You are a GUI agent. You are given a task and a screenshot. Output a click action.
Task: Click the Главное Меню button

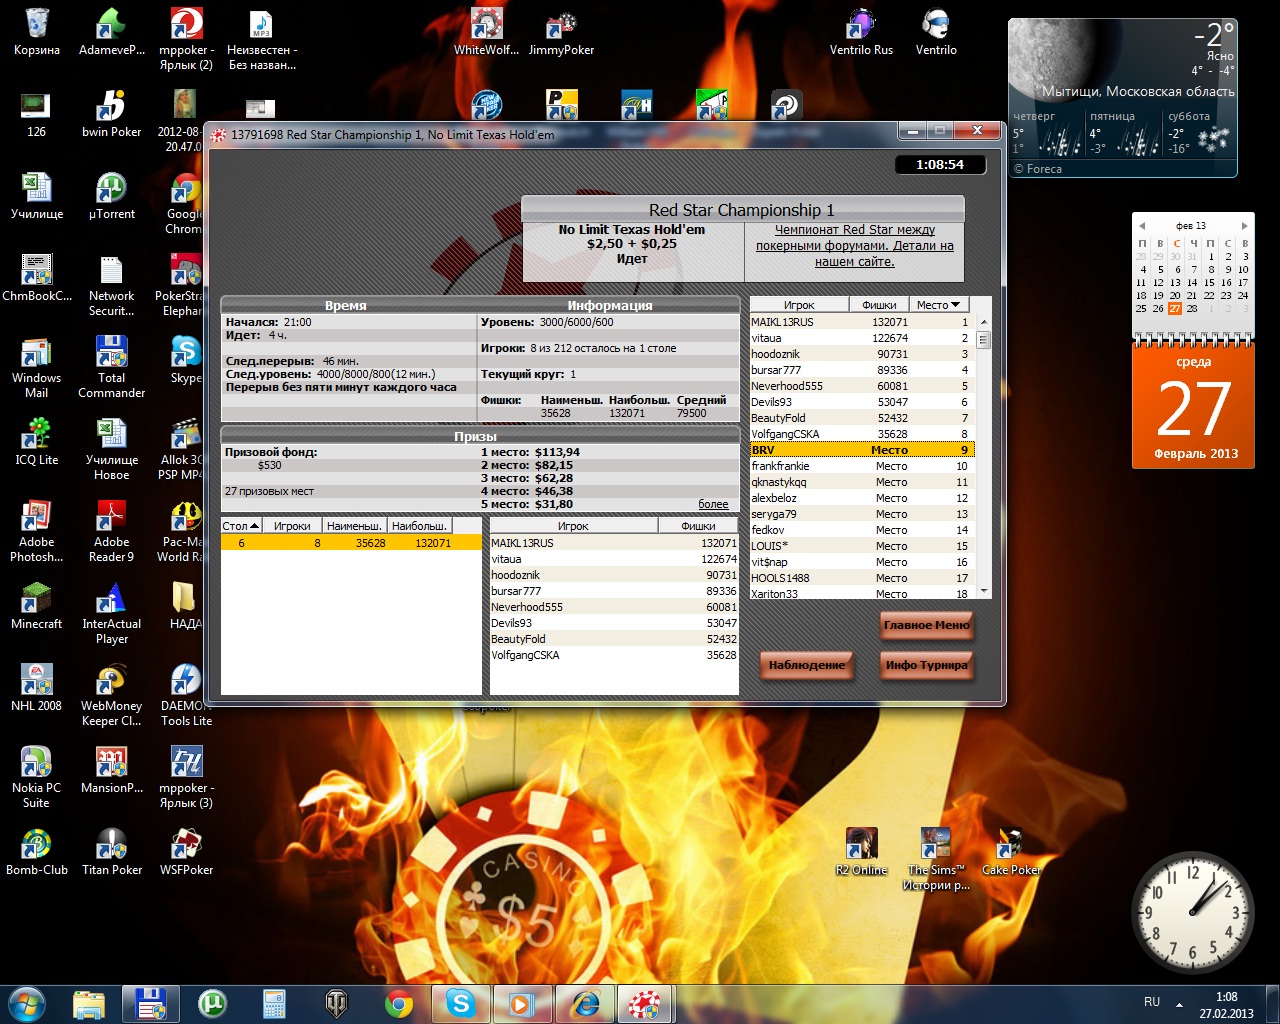[x=926, y=625]
